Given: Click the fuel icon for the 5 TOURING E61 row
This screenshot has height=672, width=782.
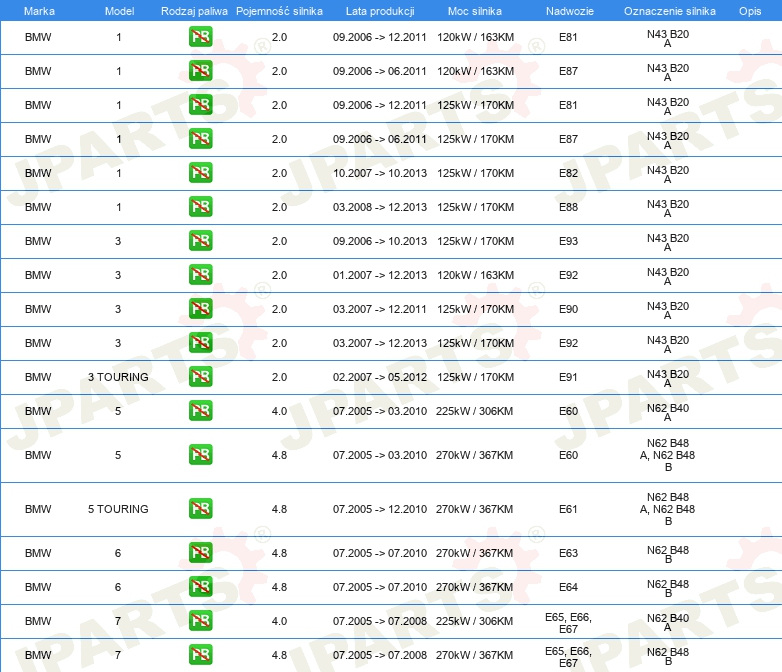Looking at the screenshot, I should pos(200,509).
